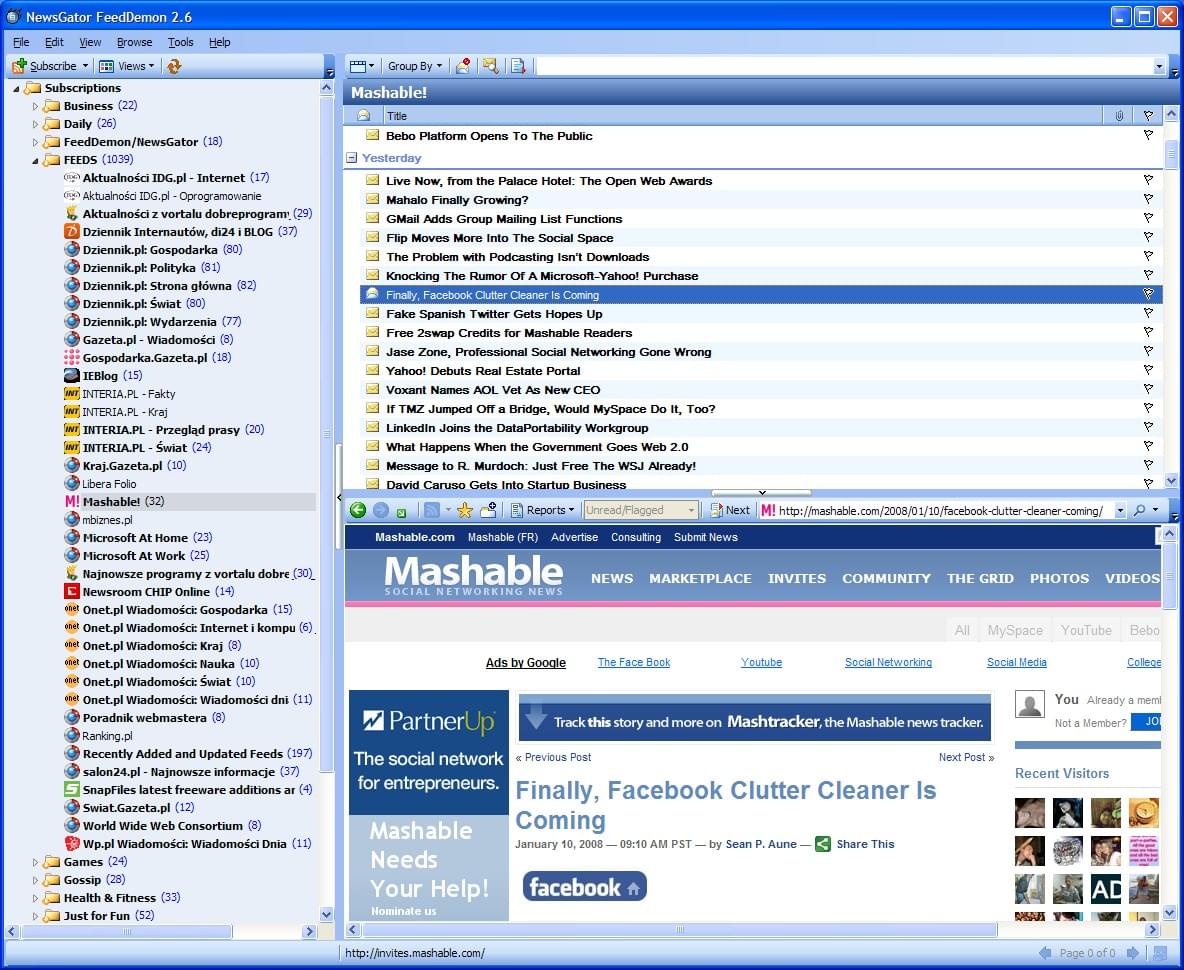Click the '« Previous Post' link
1184x970 pixels.
[x=553, y=757]
